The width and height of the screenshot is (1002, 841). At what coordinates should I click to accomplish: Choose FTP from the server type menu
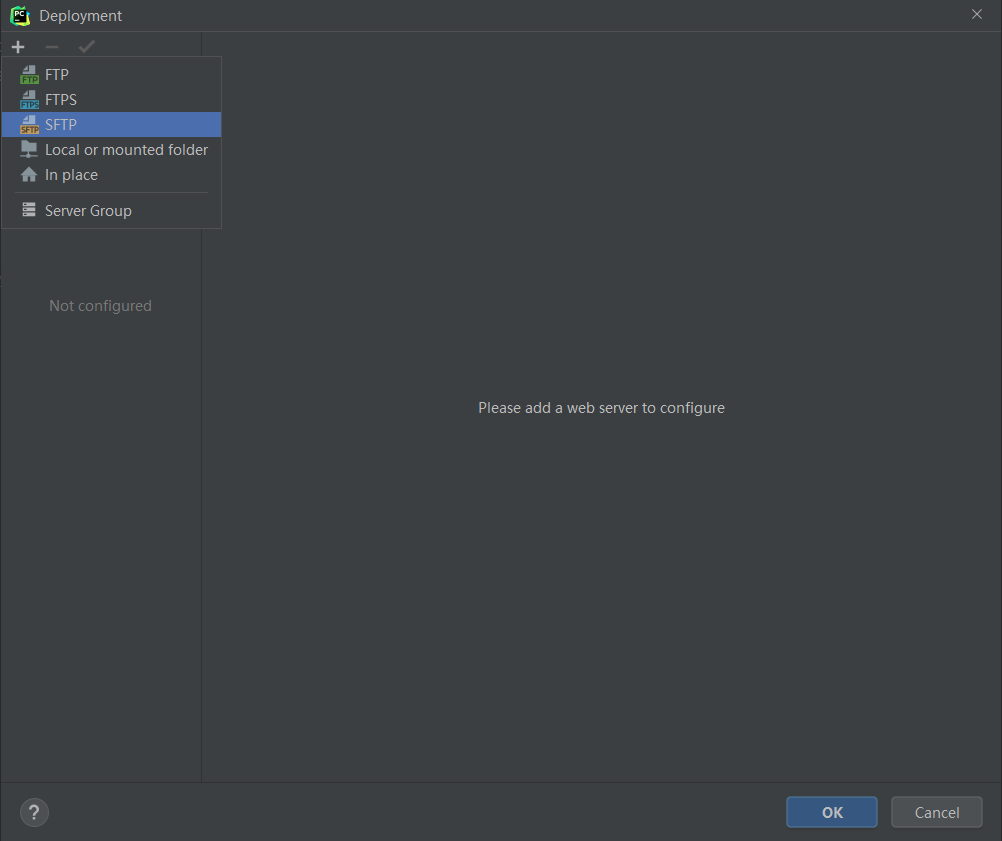tap(111, 75)
